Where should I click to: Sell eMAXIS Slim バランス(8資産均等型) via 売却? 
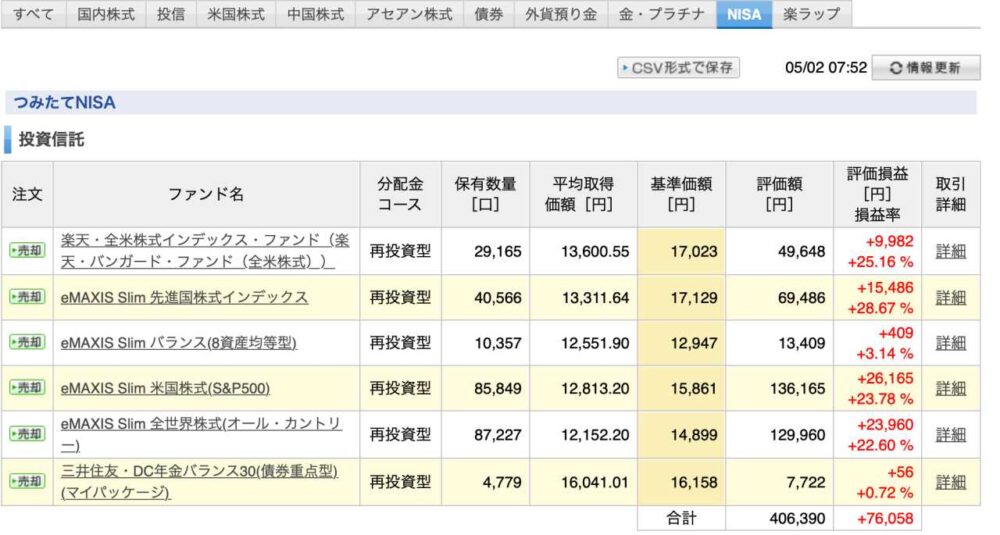(x=27, y=342)
